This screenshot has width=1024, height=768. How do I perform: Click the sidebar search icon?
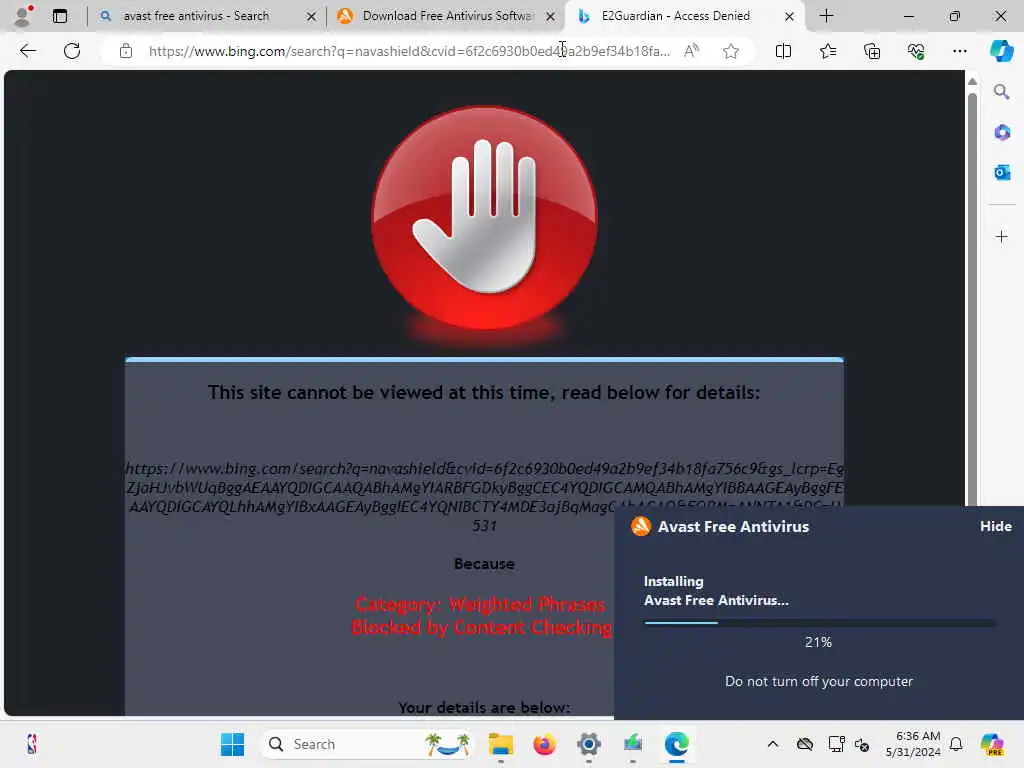coord(1001,92)
